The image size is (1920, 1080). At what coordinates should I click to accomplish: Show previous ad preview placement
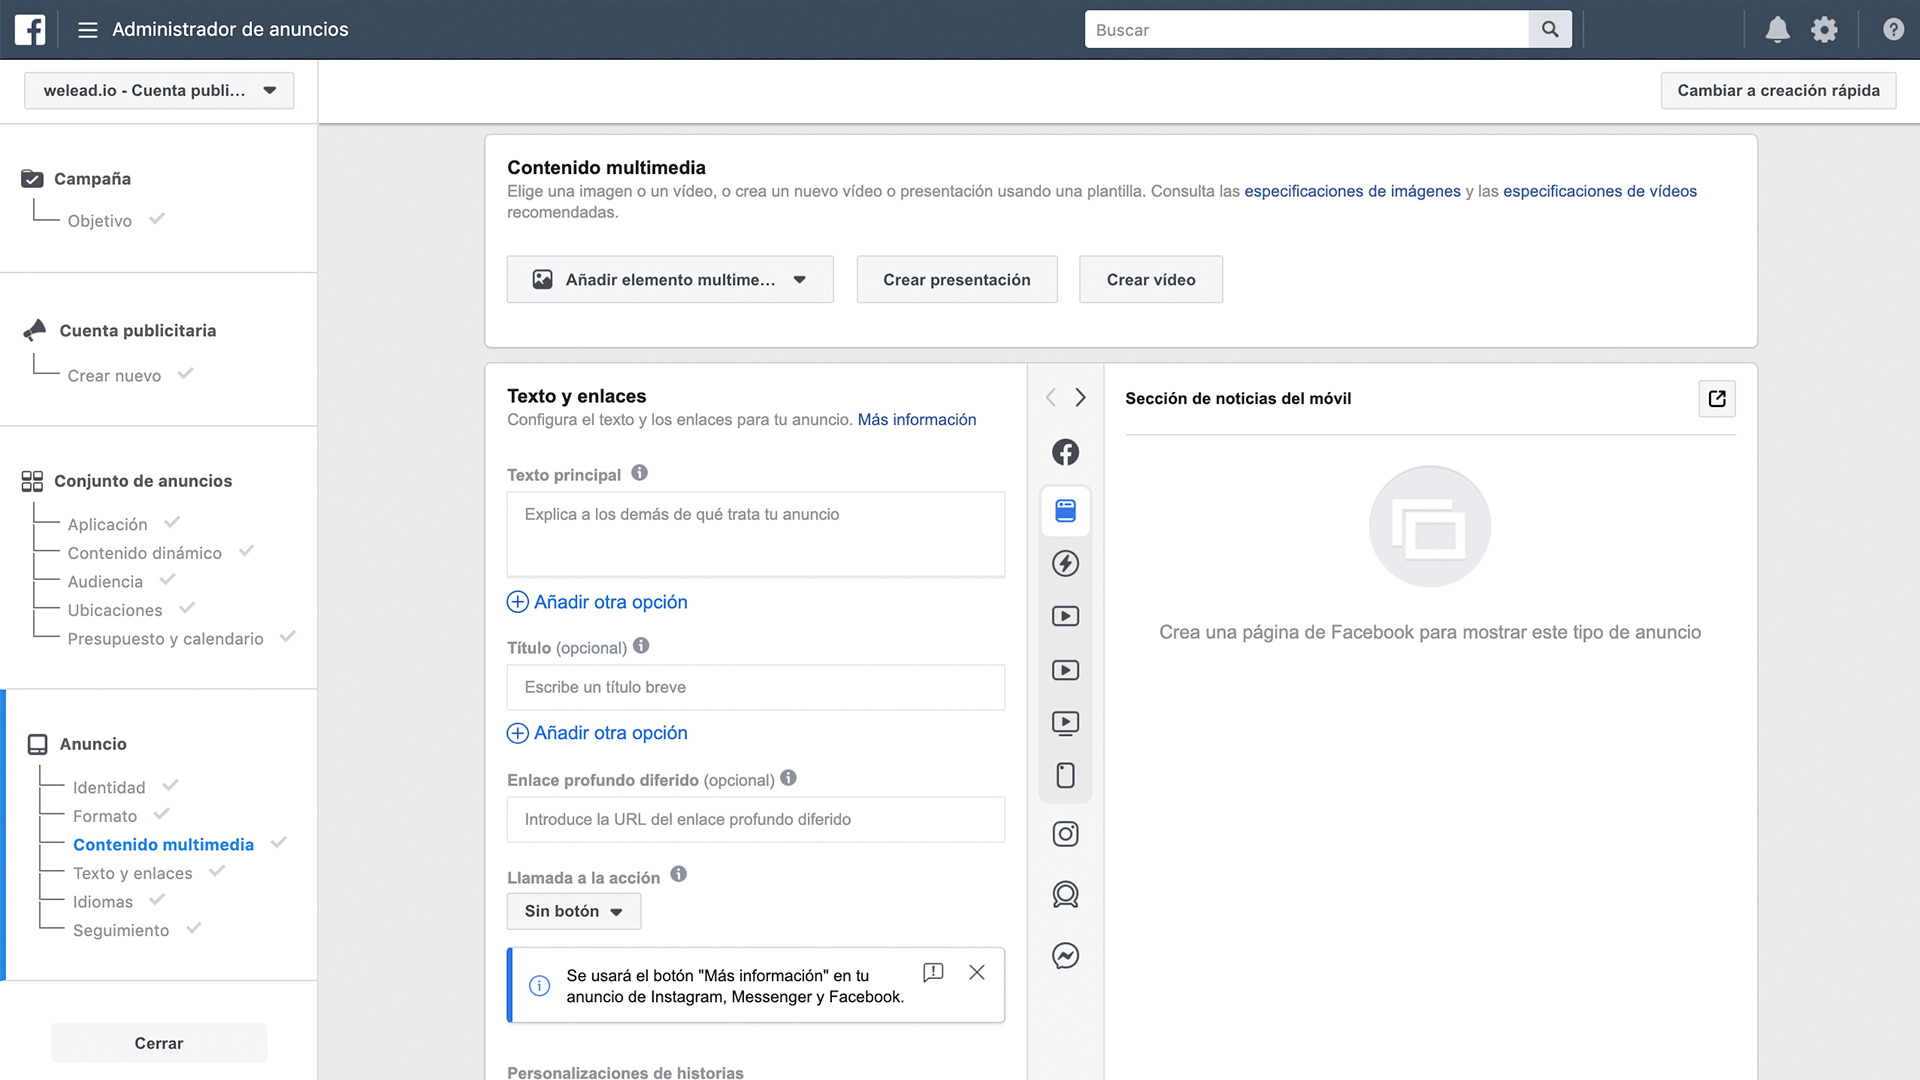tap(1051, 398)
